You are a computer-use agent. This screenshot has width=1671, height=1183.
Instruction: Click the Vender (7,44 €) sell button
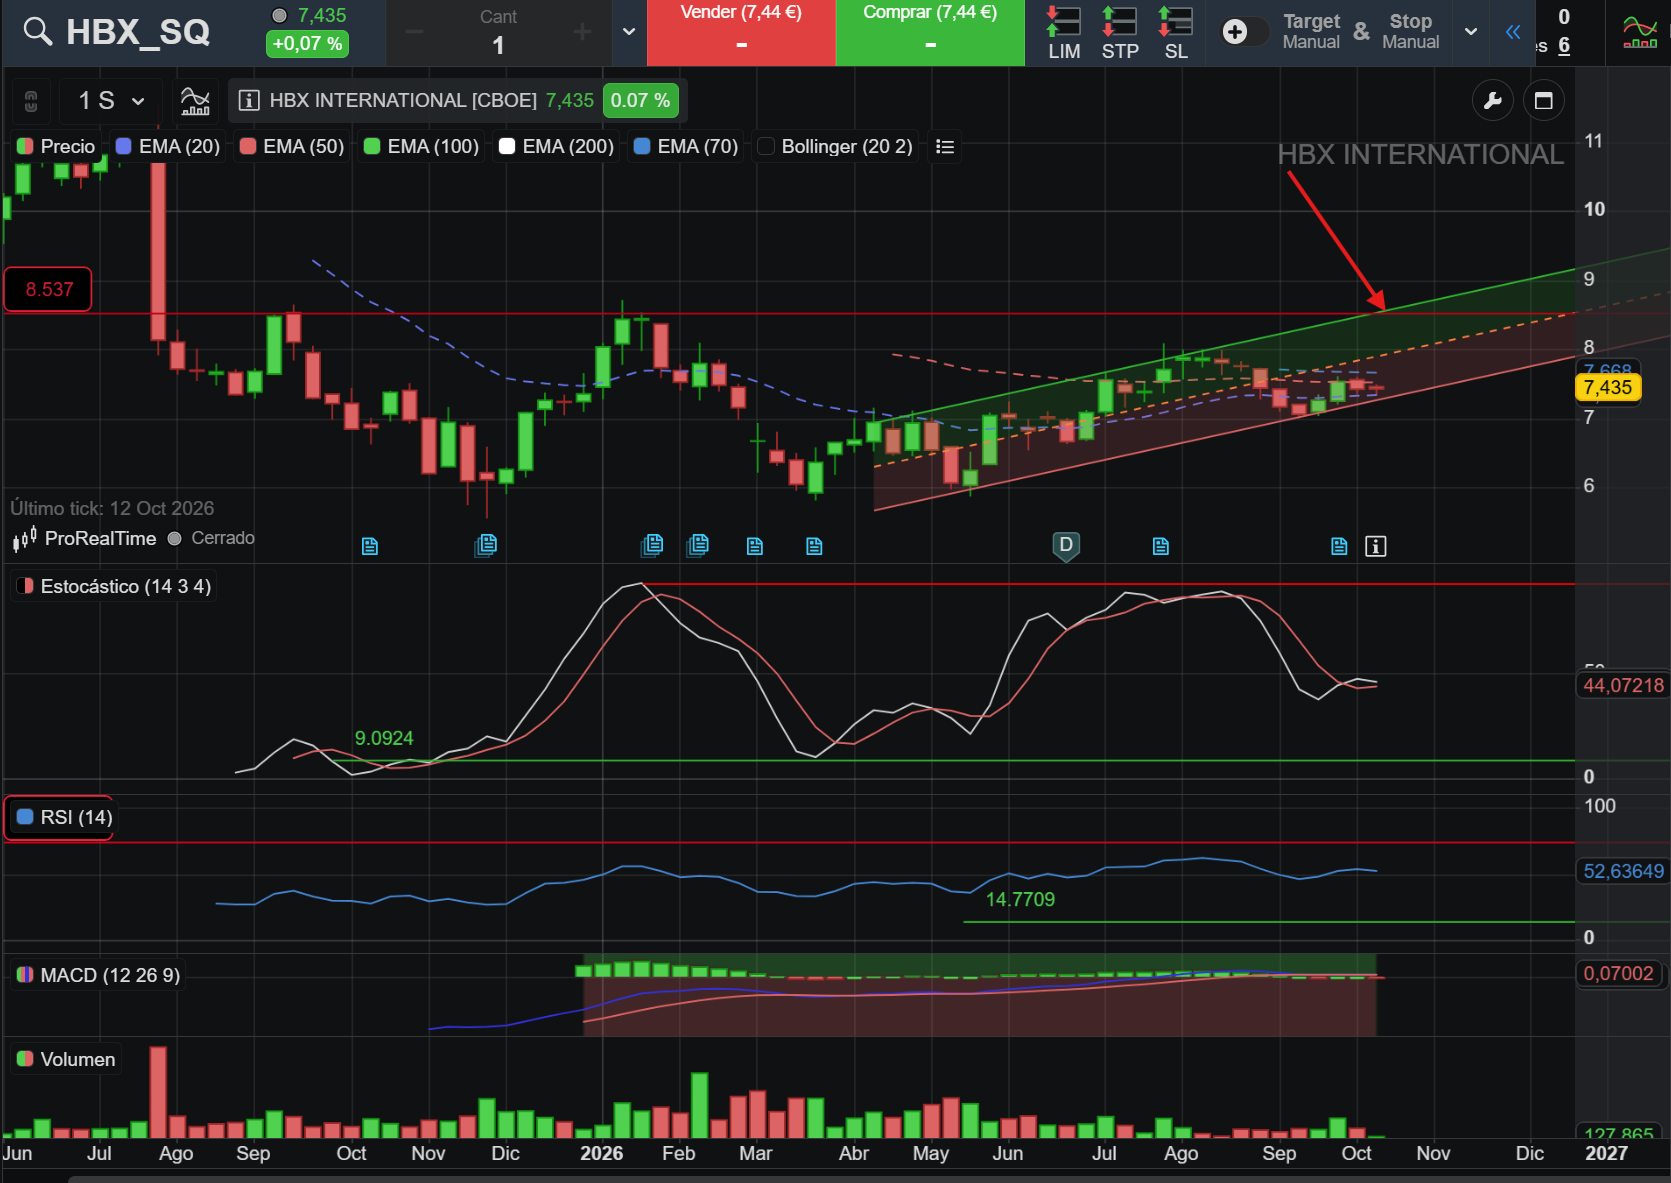[741, 33]
